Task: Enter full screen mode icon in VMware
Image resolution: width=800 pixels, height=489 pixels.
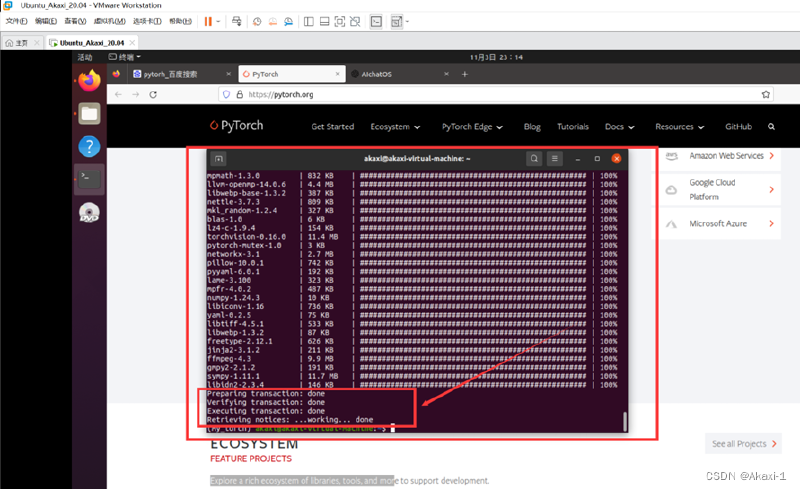Action: click(x=340, y=21)
